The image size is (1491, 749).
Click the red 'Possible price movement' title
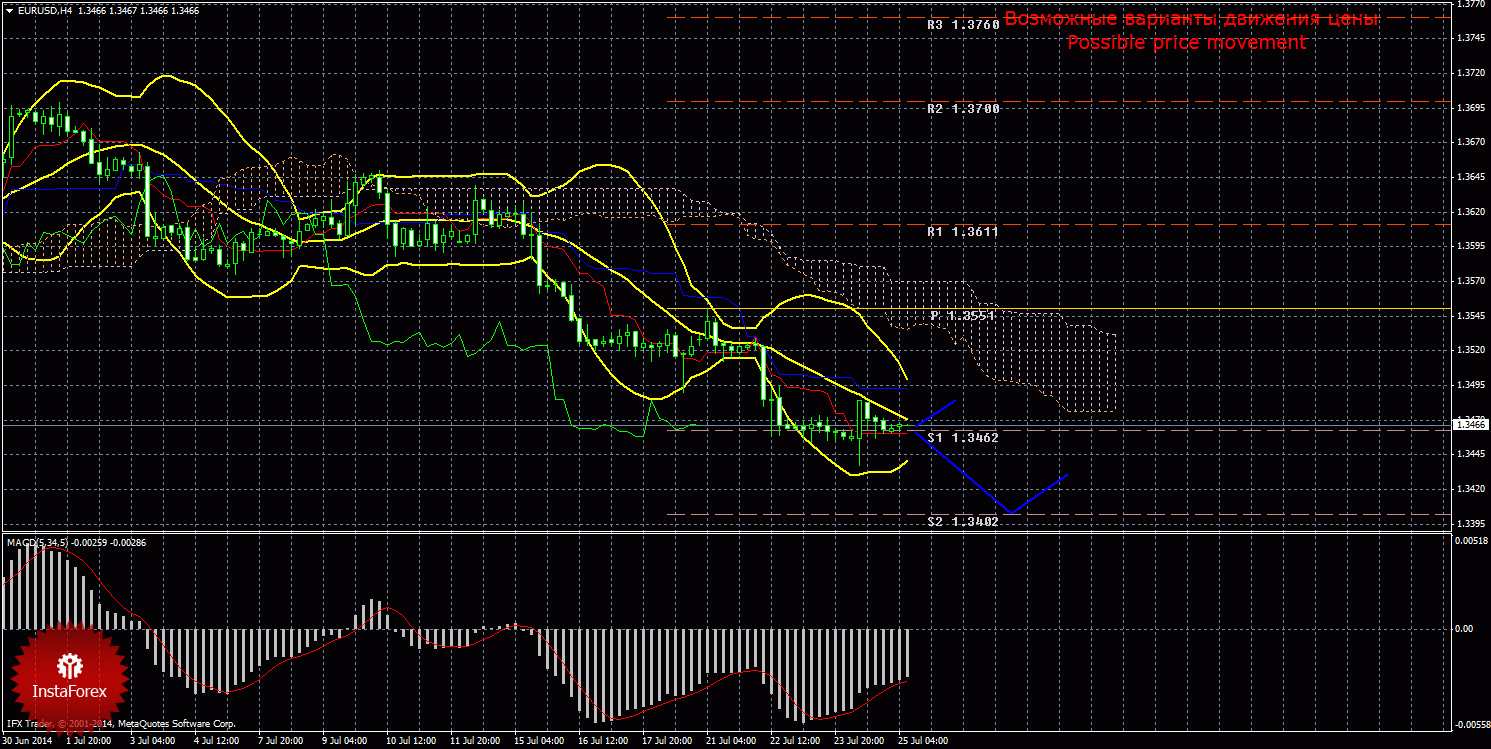[x=1186, y=43]
